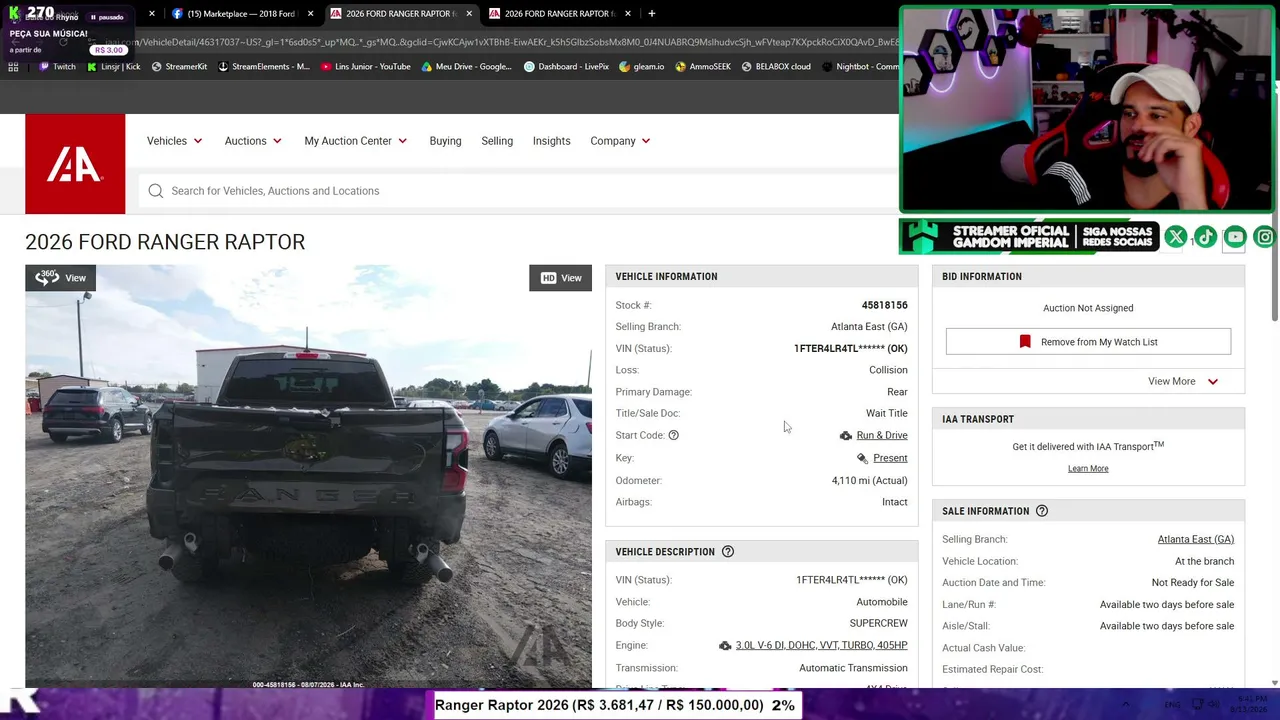The height and width of the screenshot is (720, 1280).
Task: Click the IAA logo home icon
Action: (x=75, y=164)
